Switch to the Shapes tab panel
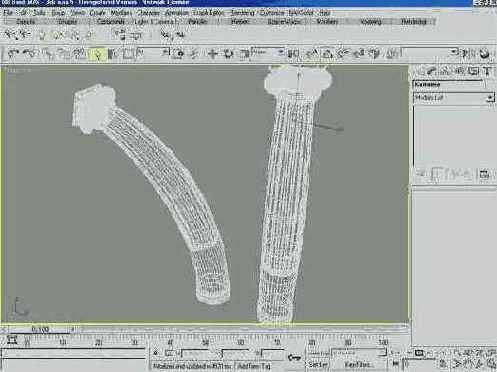Screen dimensions: 497x372 pyautogui.click(x=67, y=22)
